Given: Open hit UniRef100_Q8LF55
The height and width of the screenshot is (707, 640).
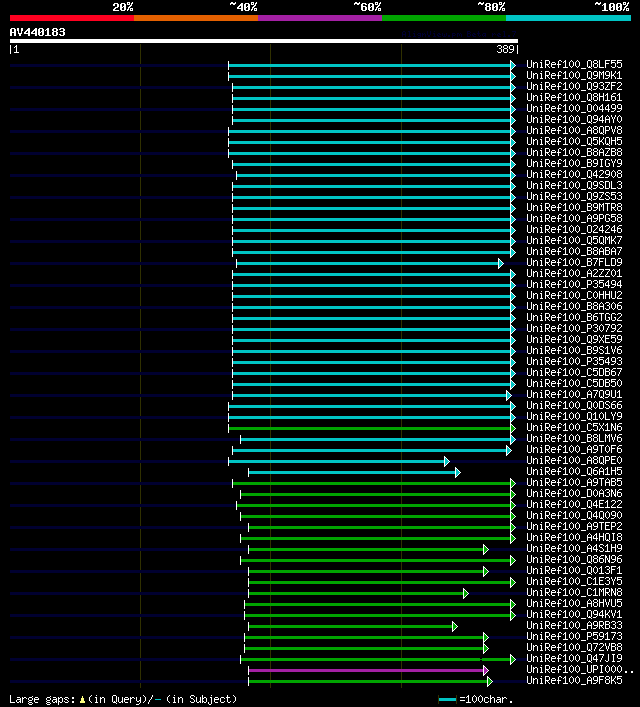Looking at the screenshot, I should coord(574,64).
